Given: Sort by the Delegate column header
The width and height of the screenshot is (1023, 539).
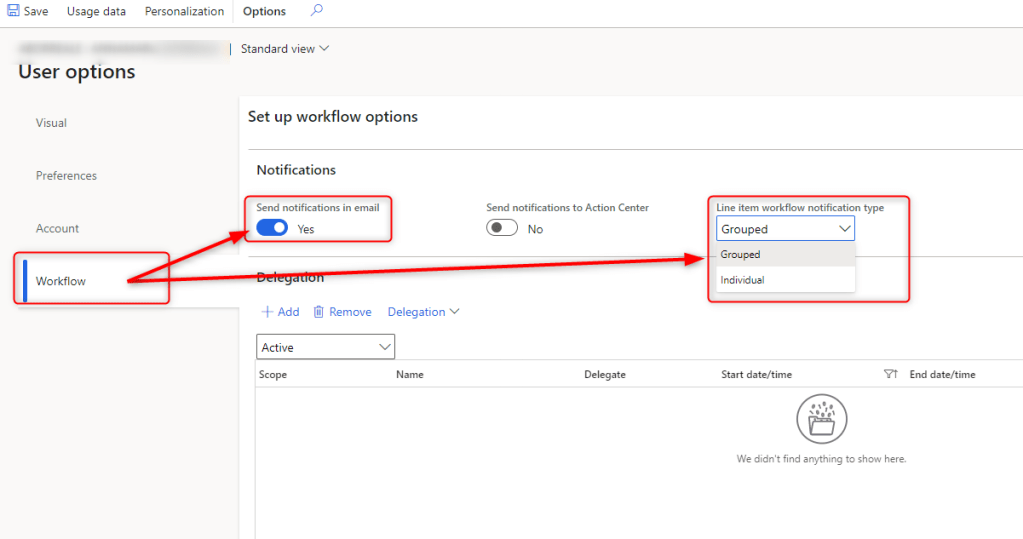Looking at the screenshot, I should pos(605,374).
